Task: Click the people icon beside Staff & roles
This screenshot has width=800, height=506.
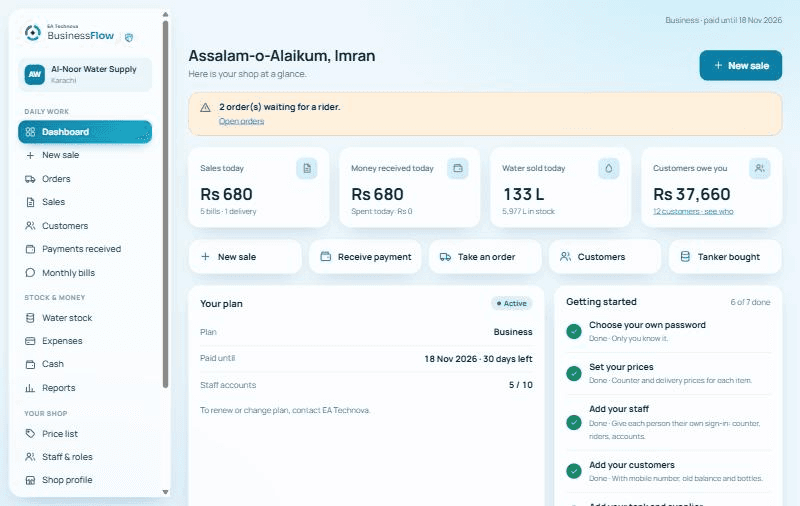Action: pos(30,457)
